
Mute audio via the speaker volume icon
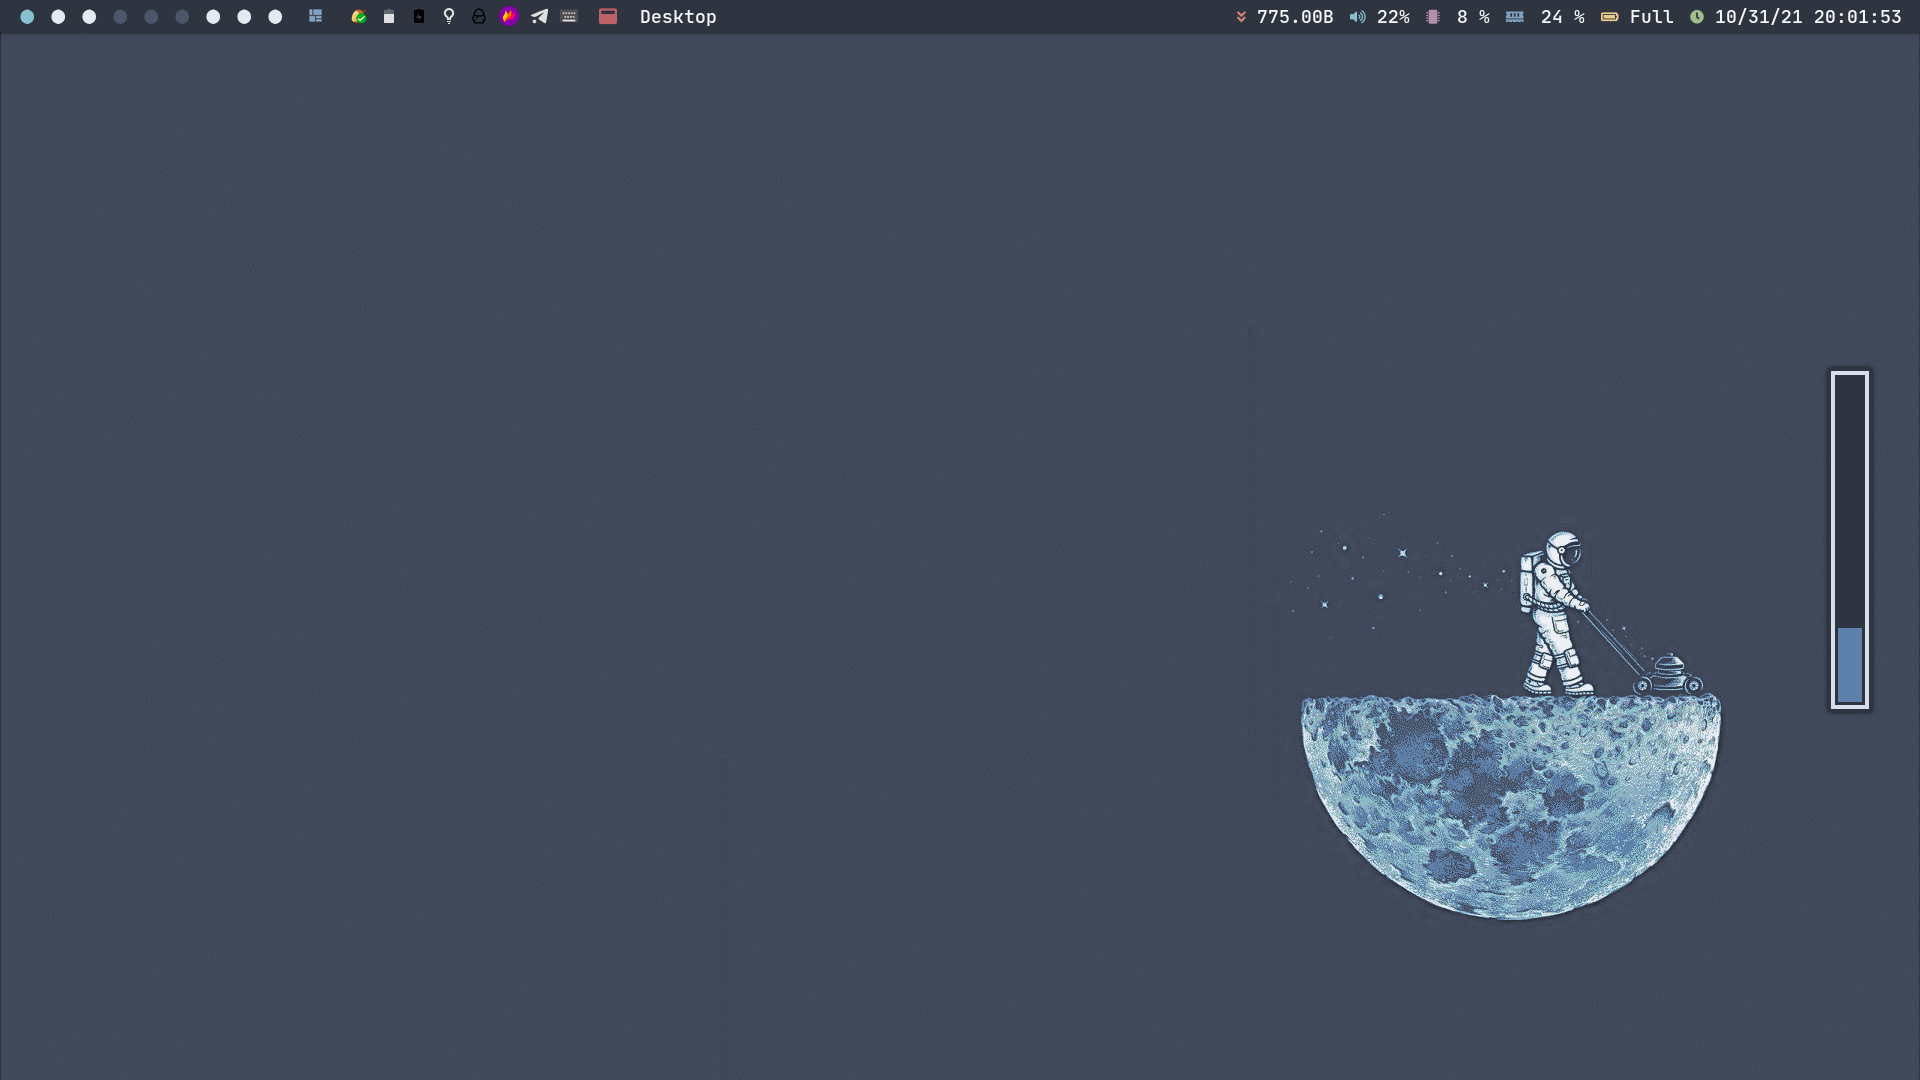pos(1357,16)
